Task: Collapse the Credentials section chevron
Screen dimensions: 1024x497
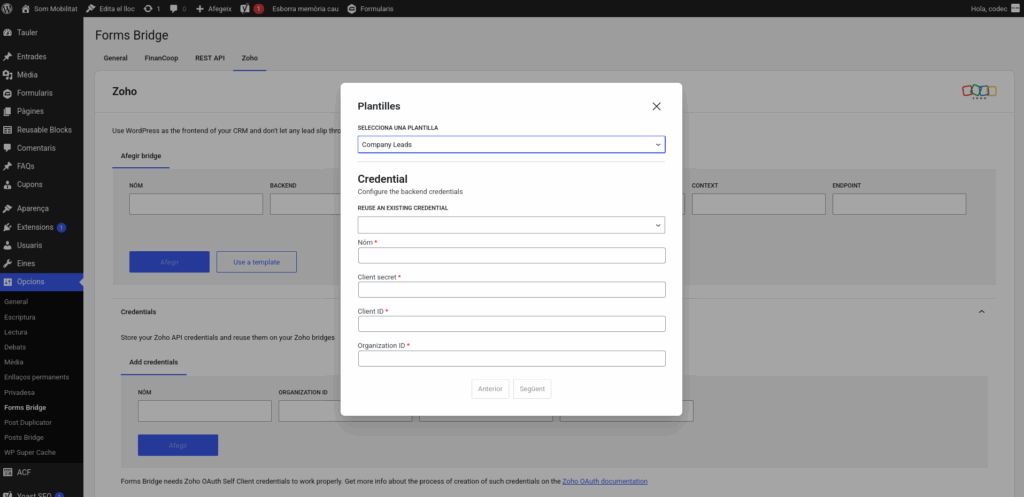Action: (981, 312)
